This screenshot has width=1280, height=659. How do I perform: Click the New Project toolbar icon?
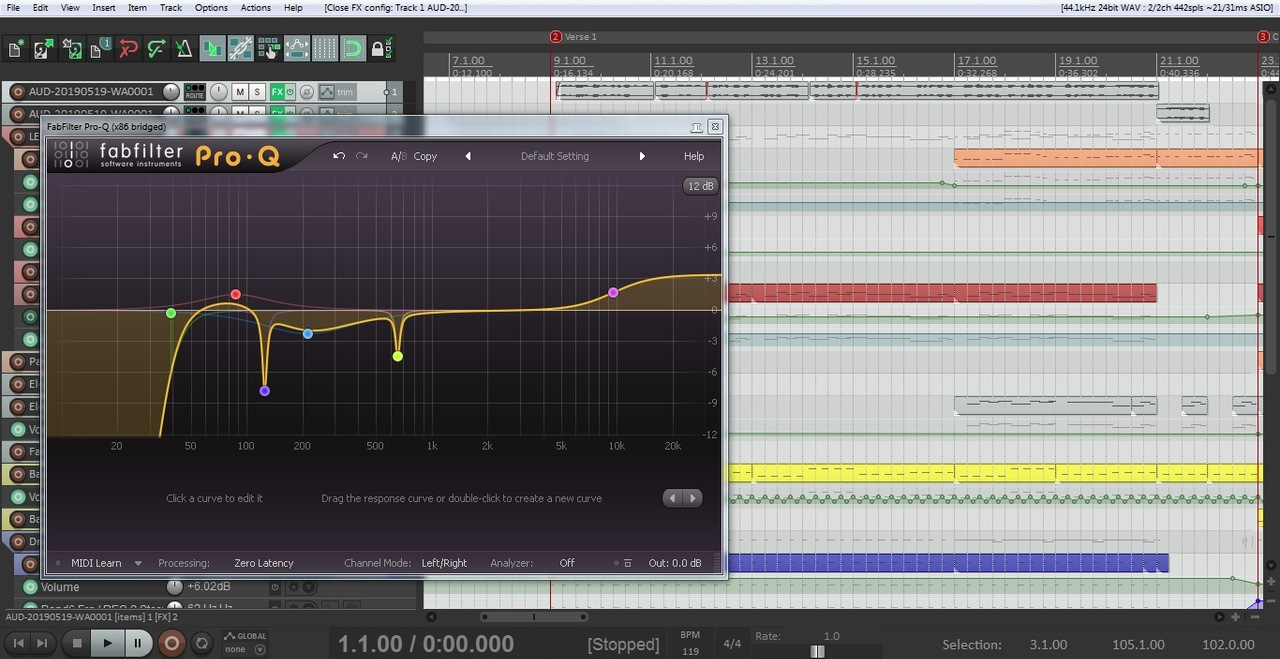tap(16, 48)
